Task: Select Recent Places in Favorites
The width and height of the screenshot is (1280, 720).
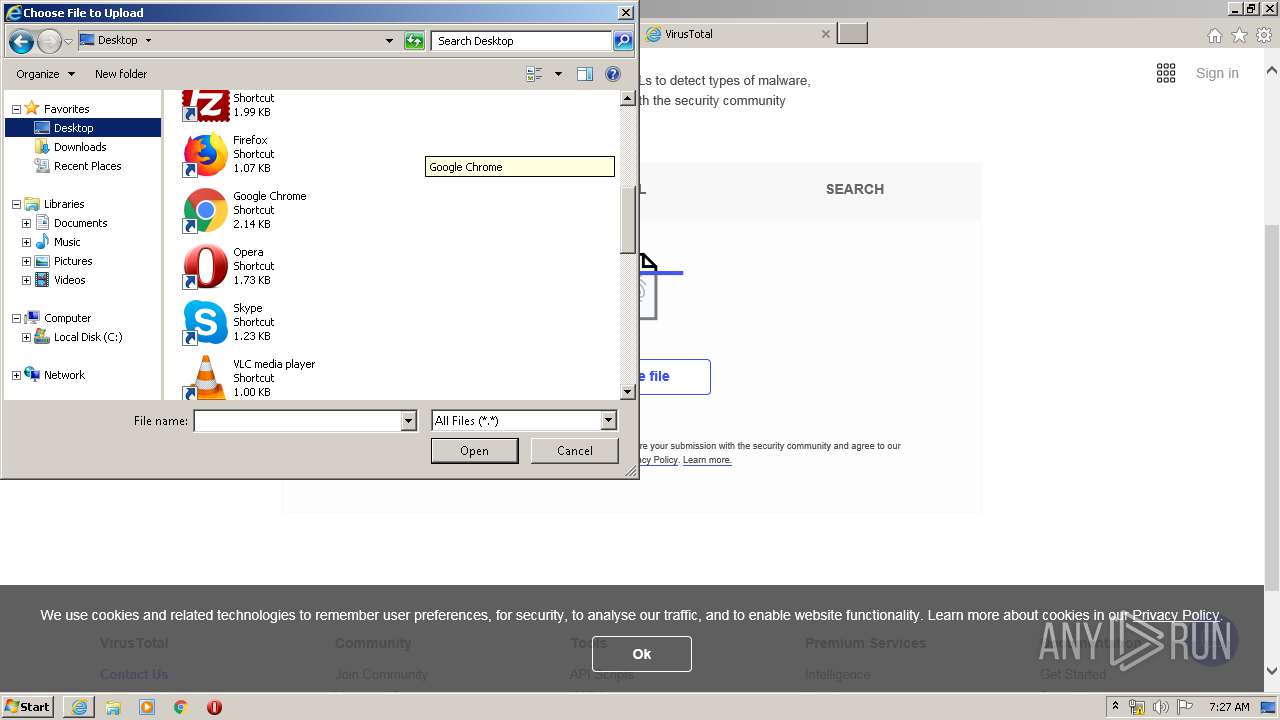Action: pyautogui.click(x=88, y=166)
